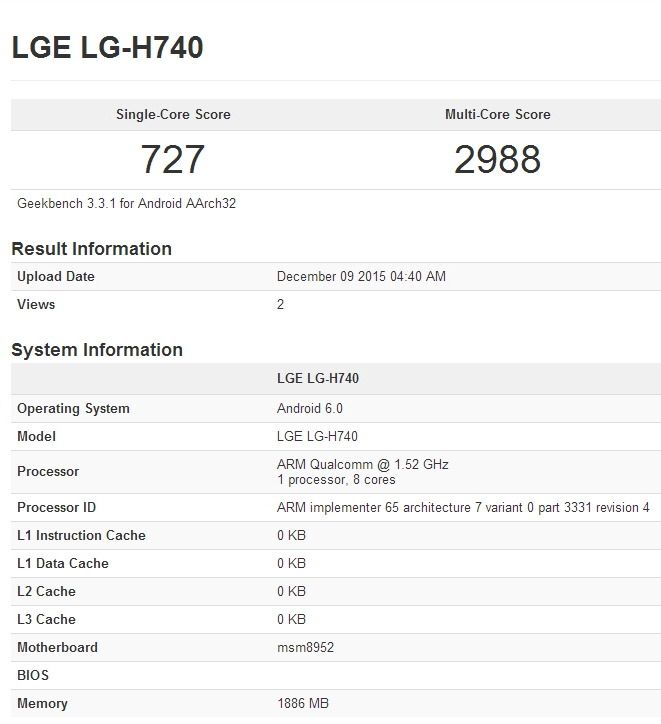Select the Geekbench 3.3.1 for Android AArch32 text
This screenshot has width=661, height=724.
pos(126,203)
